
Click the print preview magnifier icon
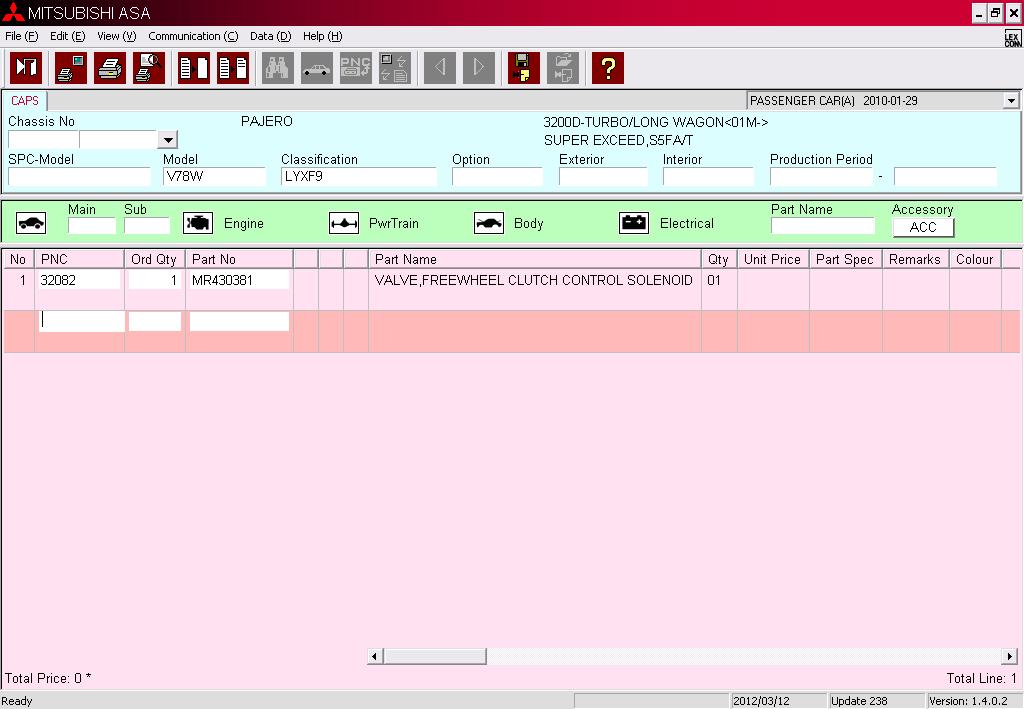pos(148,68)
